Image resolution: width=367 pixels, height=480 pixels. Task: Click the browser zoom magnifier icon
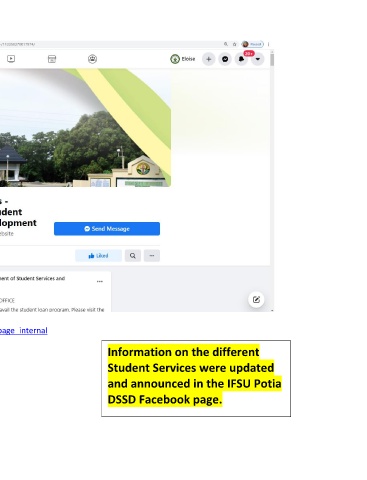tap(226, 44)
